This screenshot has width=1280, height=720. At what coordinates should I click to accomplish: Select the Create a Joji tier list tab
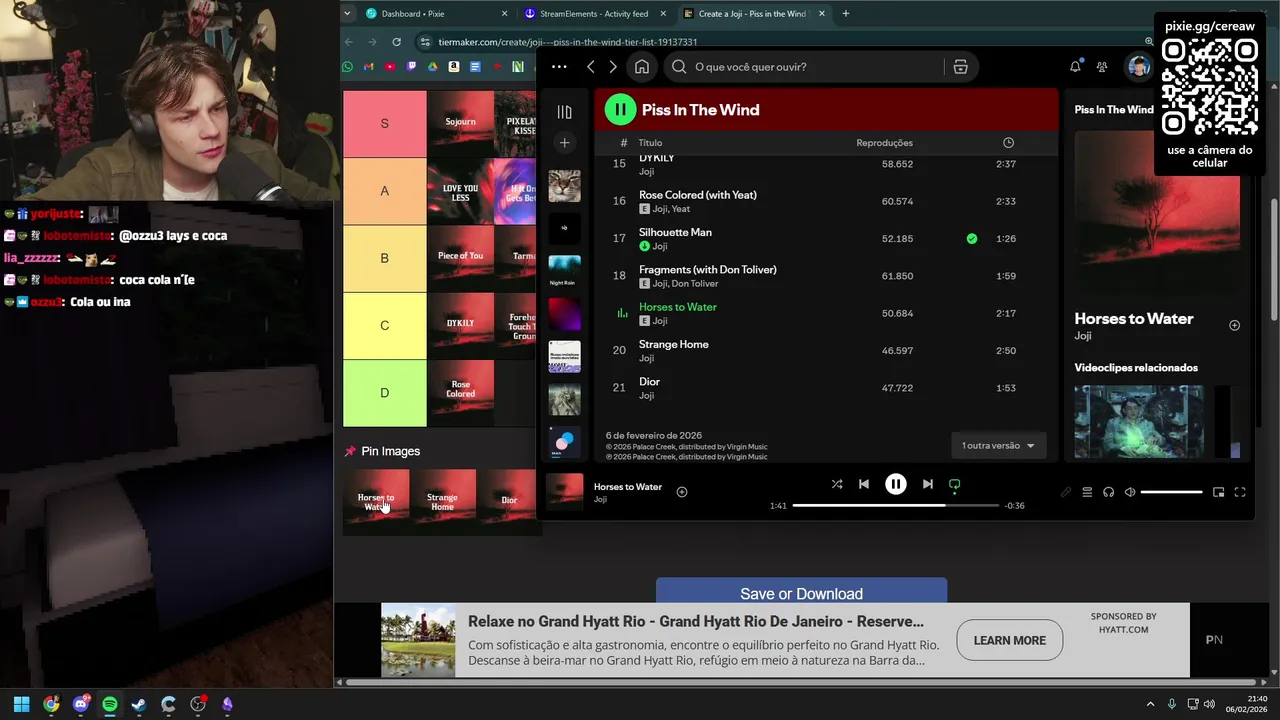[x=755, y=14]
